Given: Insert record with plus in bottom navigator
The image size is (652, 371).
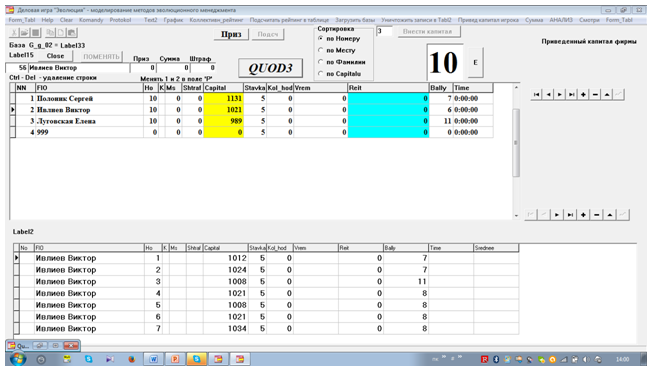Looking at the screenshot, I should click(x=583, y=215).
